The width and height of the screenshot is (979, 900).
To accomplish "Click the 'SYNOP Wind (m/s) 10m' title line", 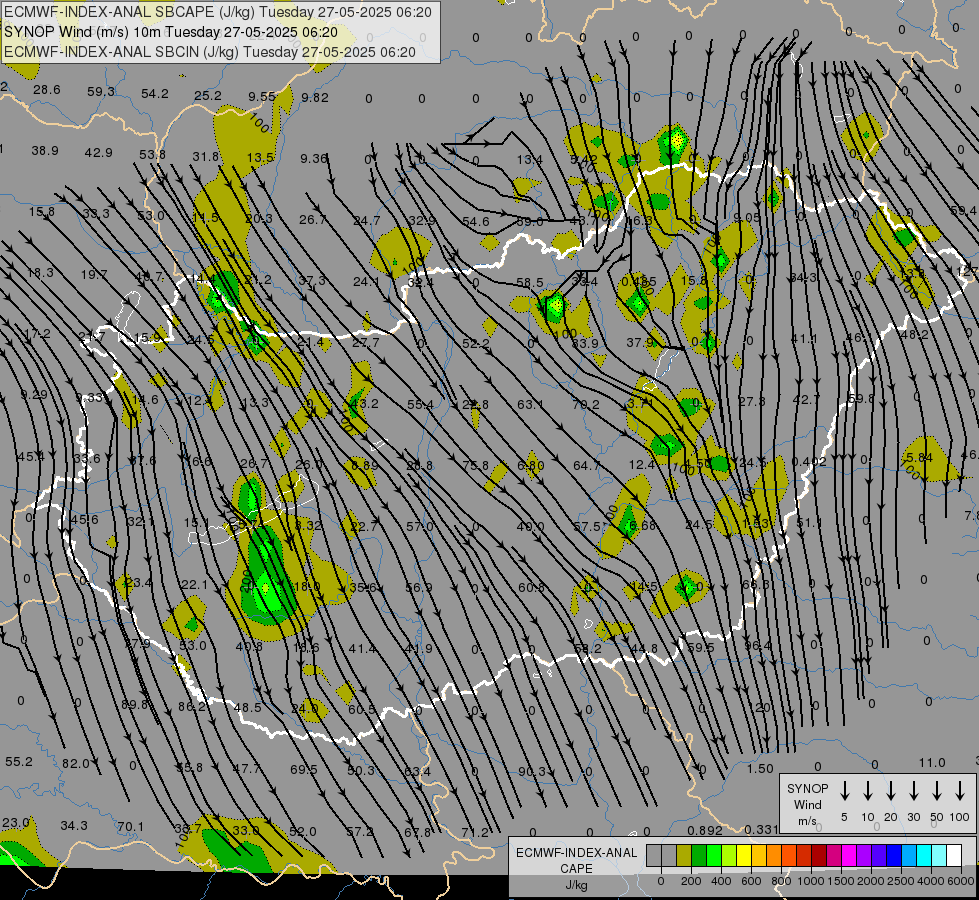I will coord(170,32).
